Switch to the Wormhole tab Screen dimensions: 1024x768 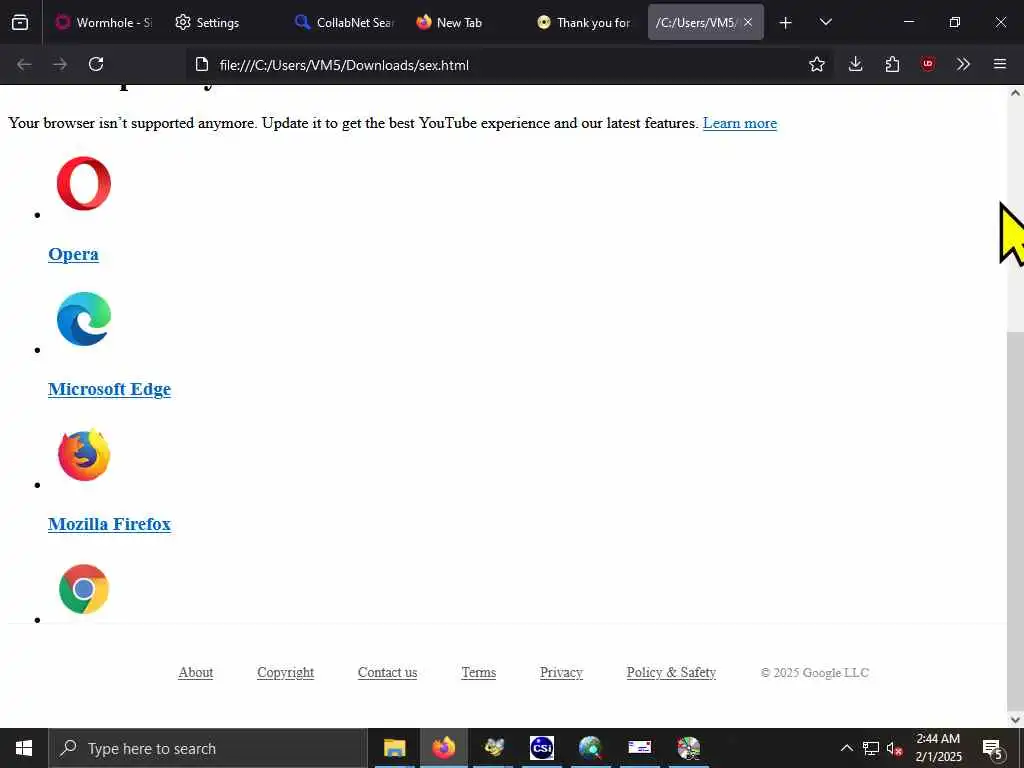(x=104, y=22)
